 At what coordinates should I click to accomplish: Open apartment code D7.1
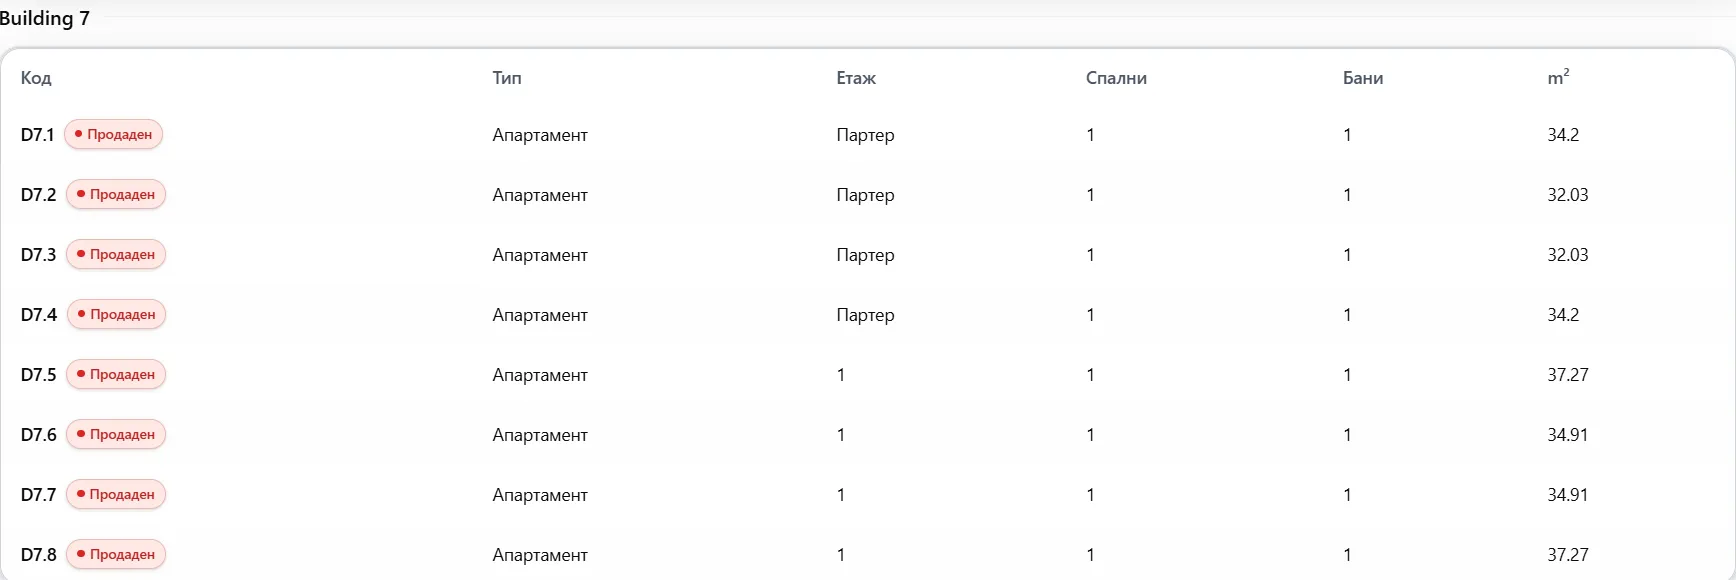[x=37, y=135]
